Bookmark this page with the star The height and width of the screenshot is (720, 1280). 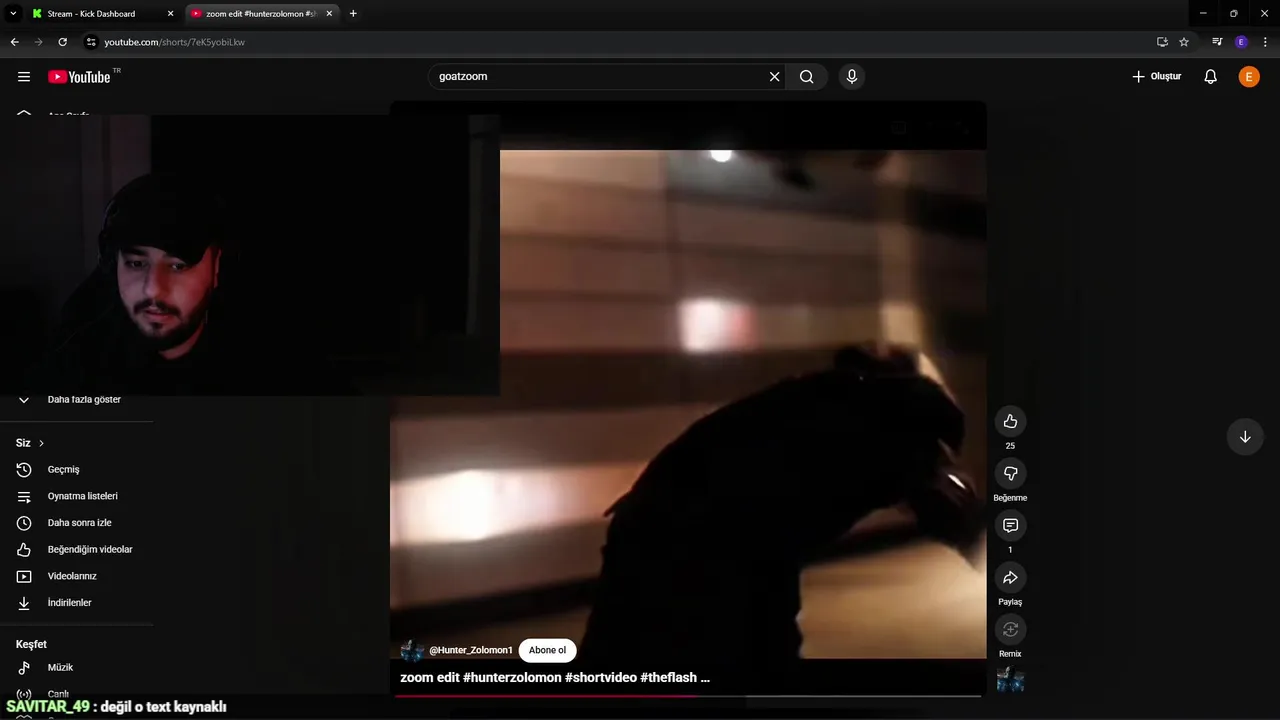pyautogui.click(x=1184, y=42)
